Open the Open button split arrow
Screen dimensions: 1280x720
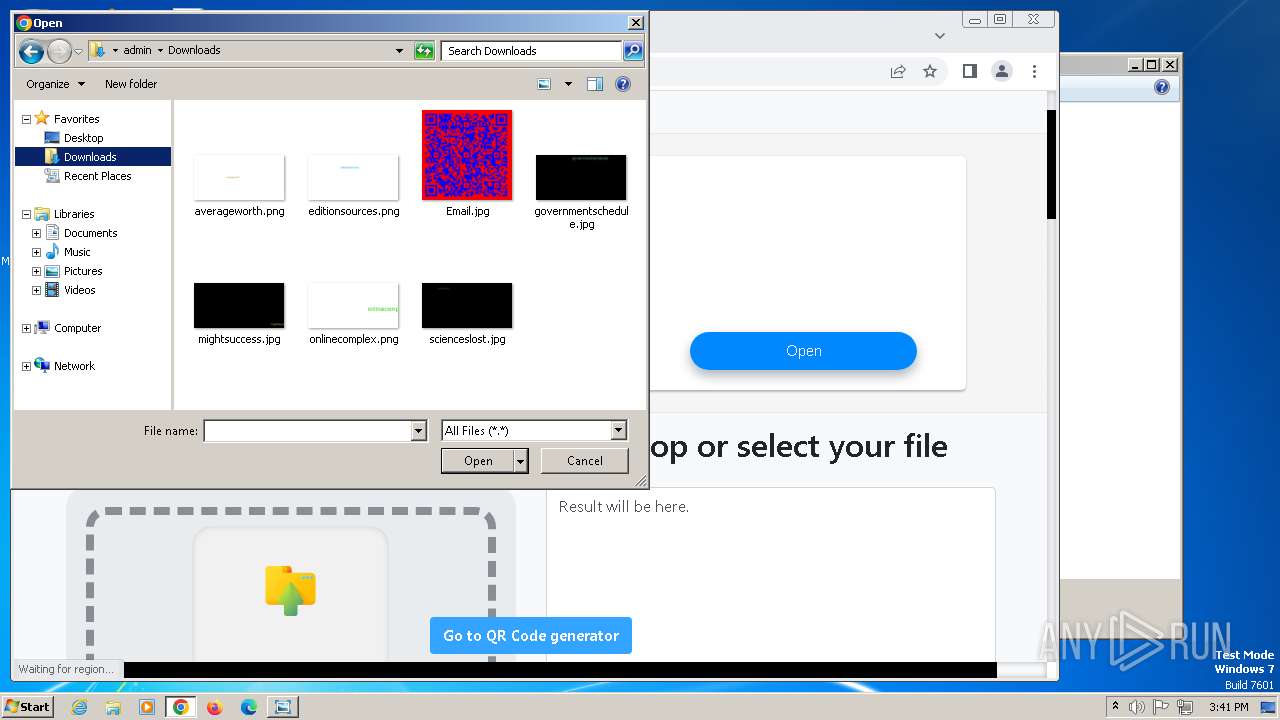tap(520, 461)
